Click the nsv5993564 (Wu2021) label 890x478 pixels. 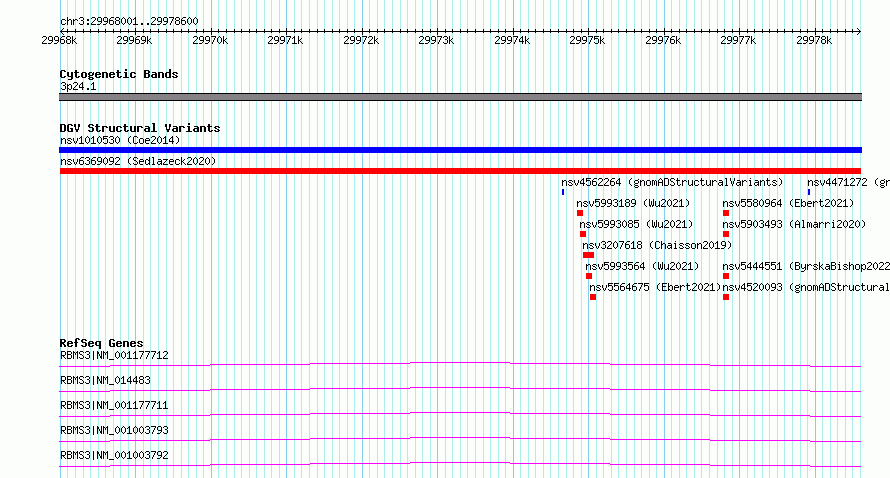[642, 266]
